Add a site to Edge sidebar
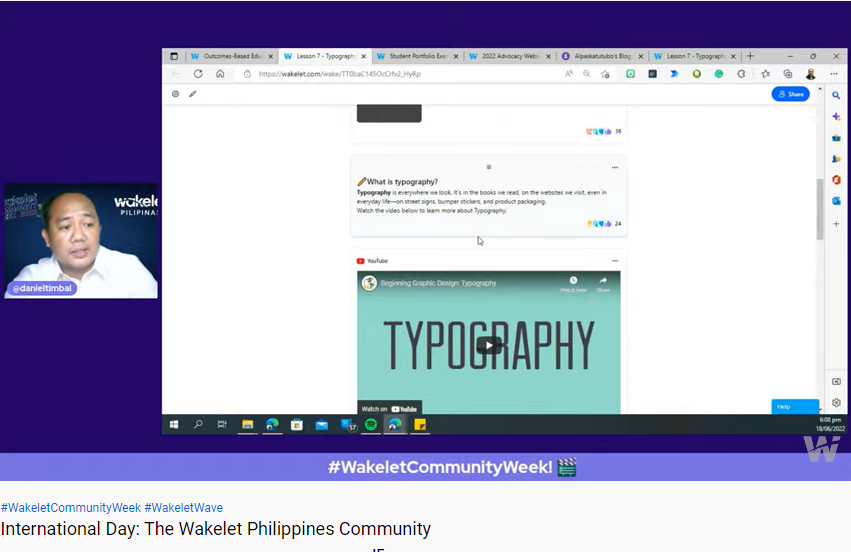Viewport: 851px width, 552px height. coord(836,224)
